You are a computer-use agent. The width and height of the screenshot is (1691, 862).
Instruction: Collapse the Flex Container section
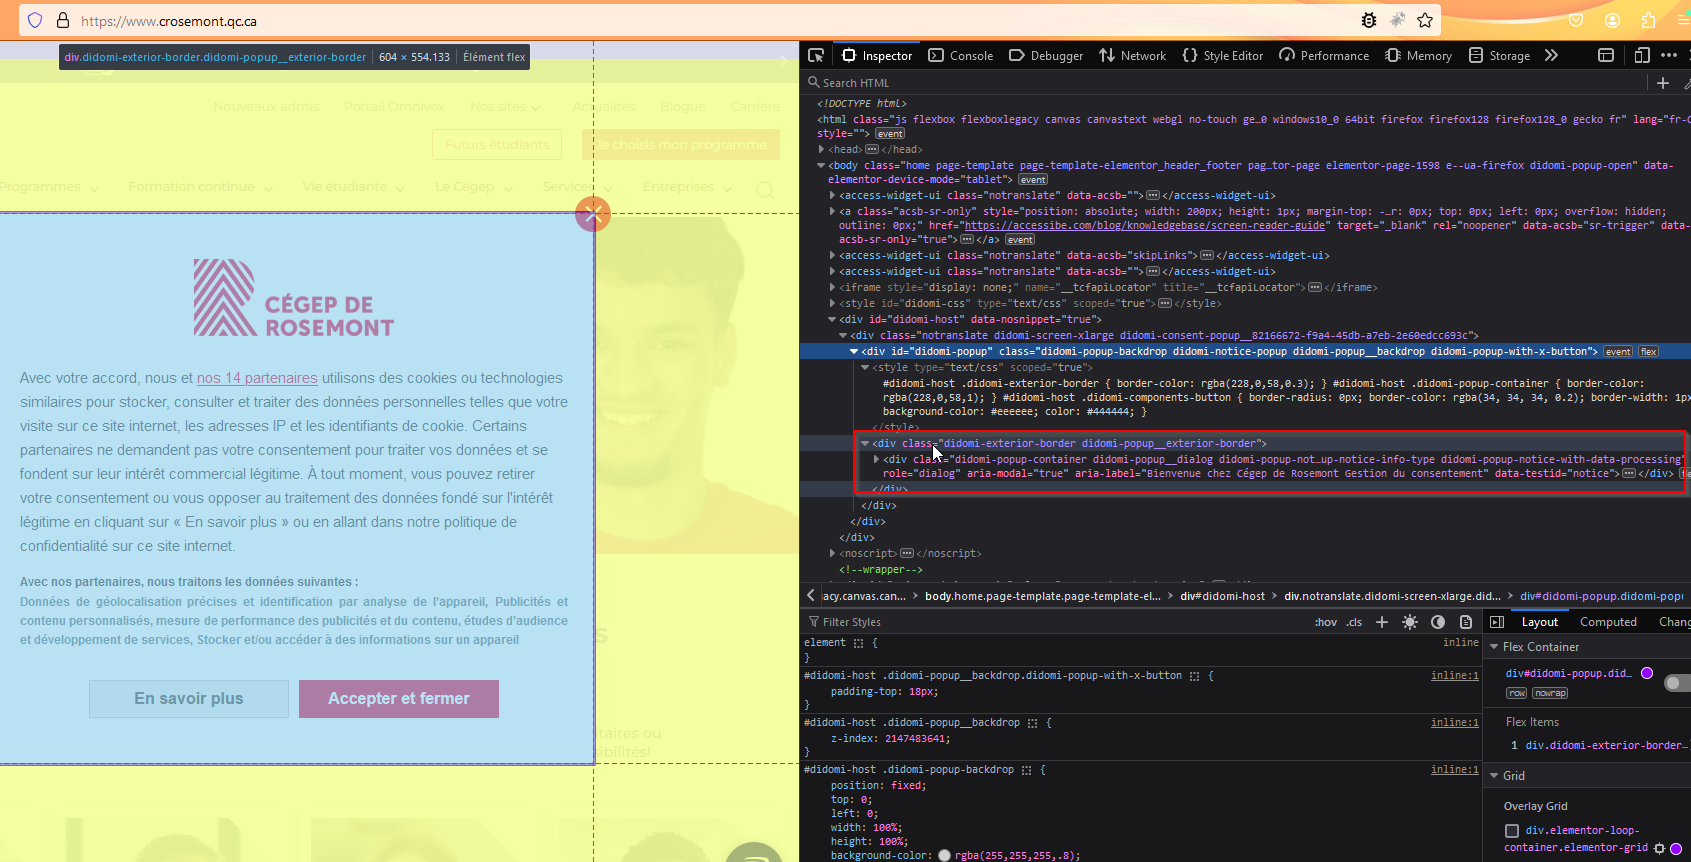pyautogui.click(x=1495, y=647)
